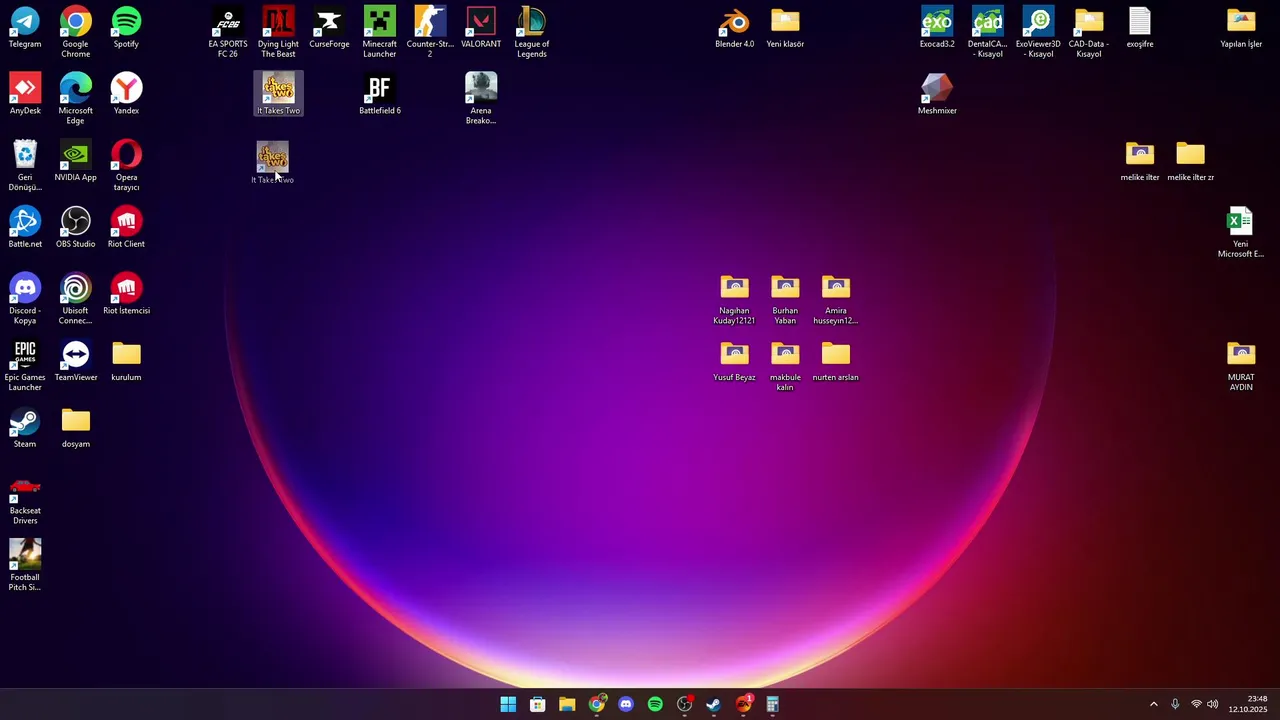Select the Epic Games Launcher shortcut
Image resolution: width=1280 pixels, height=720 pixels.
[x=25, y=366]
